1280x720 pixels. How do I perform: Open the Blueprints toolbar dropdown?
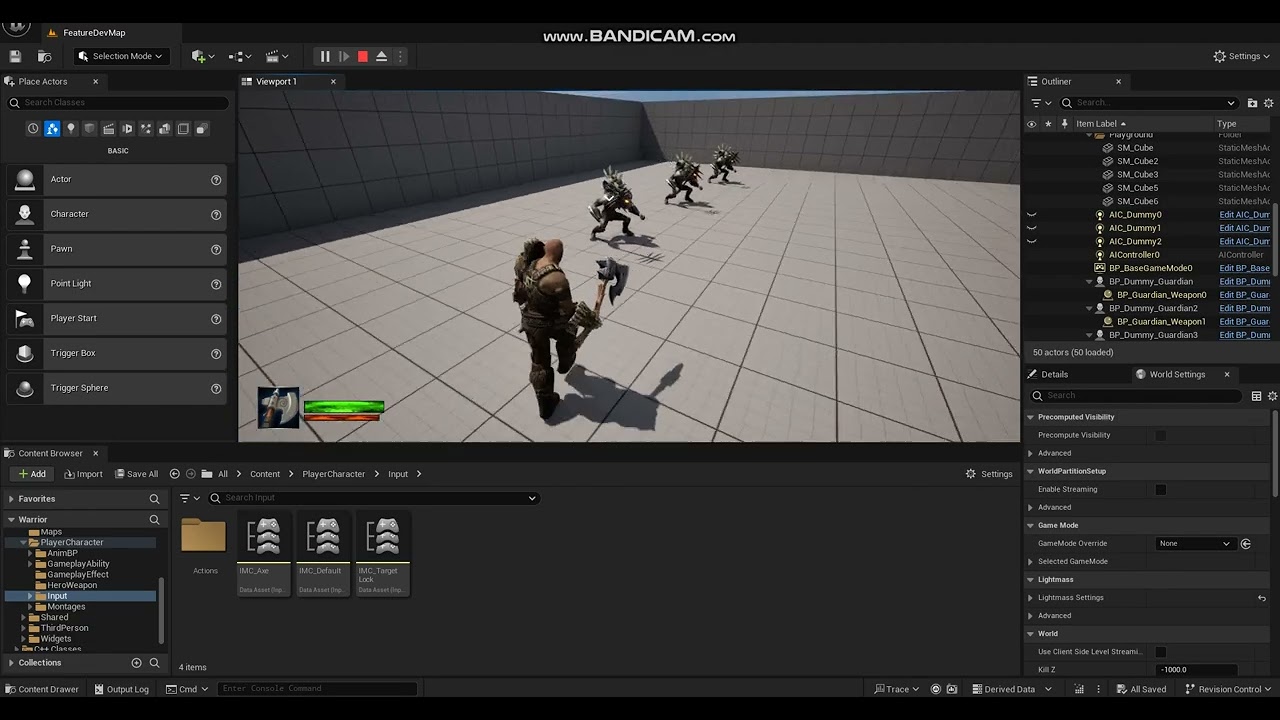coord(238,56)
